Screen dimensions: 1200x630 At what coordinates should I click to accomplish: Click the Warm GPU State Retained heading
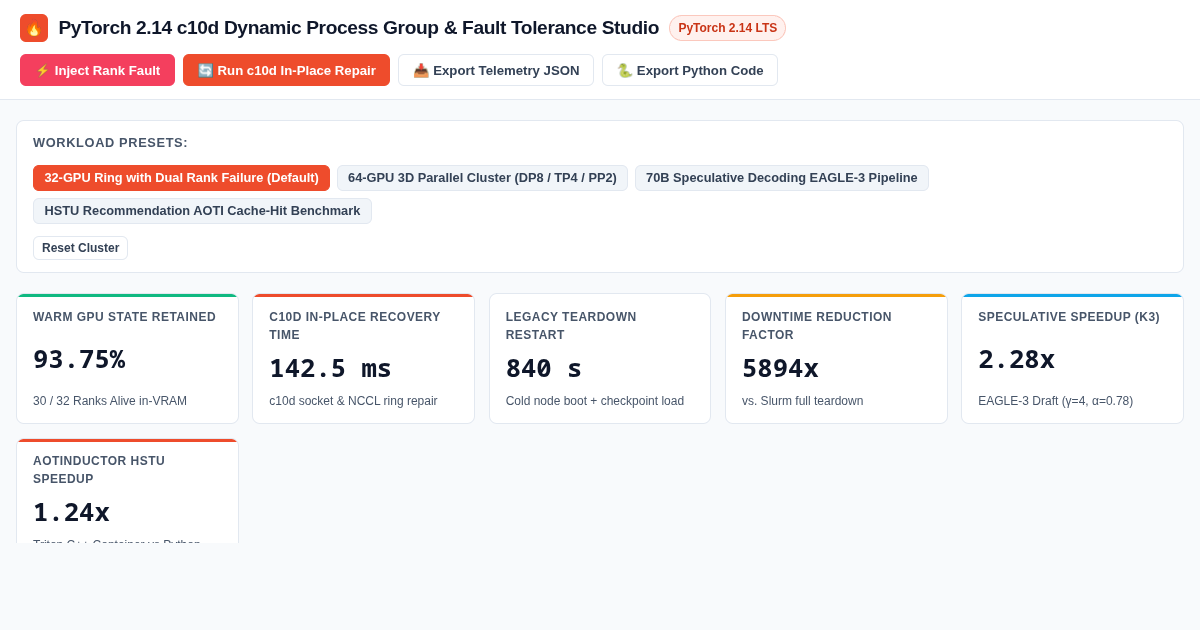(x=124, y=317)
